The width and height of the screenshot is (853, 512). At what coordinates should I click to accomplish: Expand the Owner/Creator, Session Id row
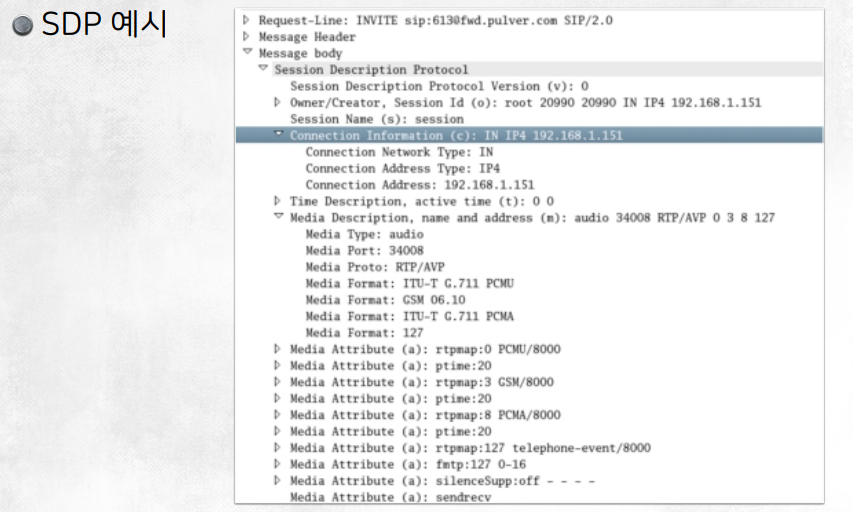(277, 102)
